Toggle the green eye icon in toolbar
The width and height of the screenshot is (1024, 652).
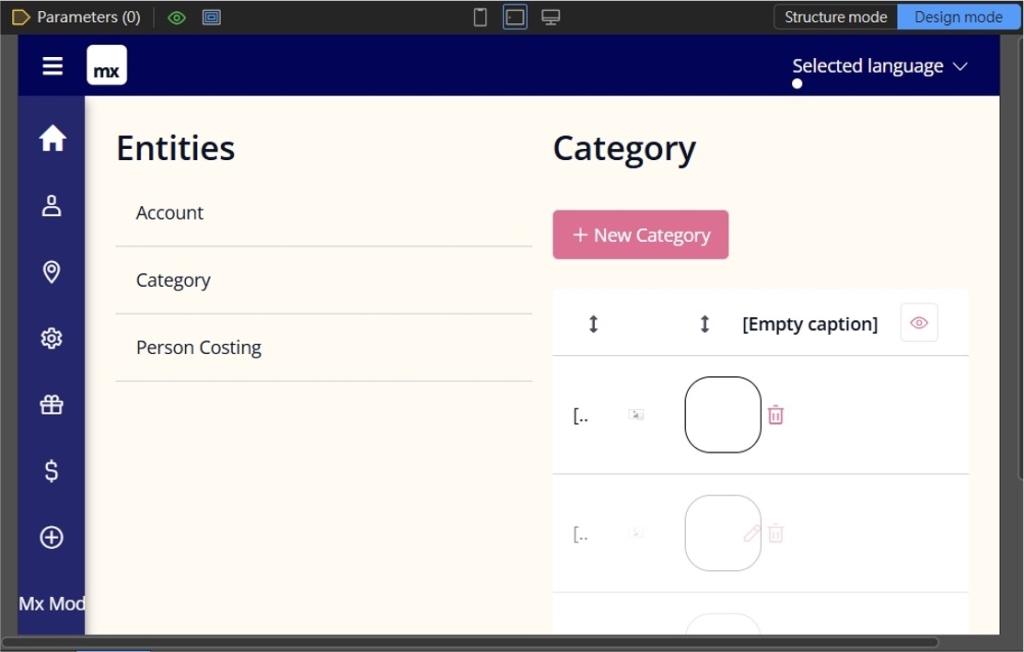tap(176, 18)
